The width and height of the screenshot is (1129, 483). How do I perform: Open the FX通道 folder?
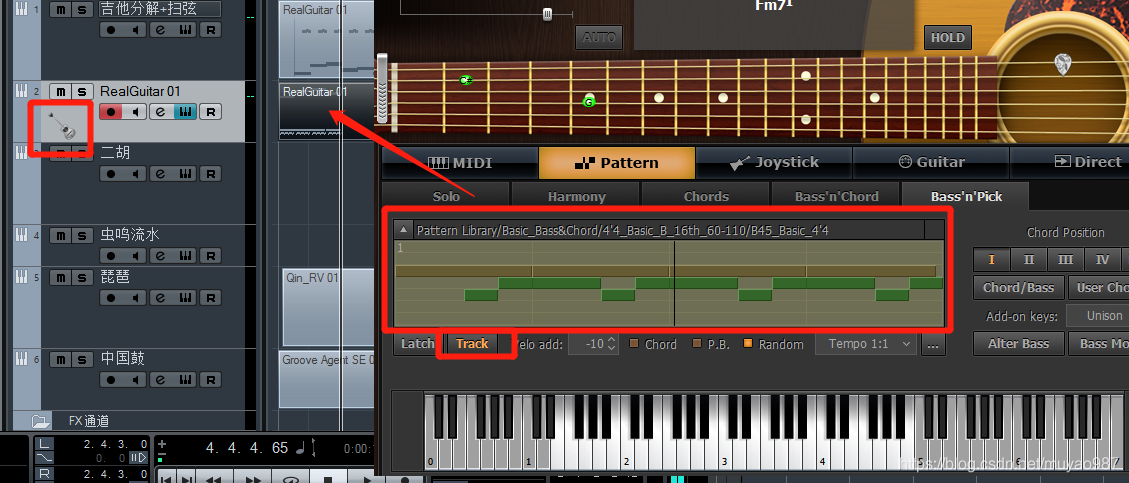point(41,421)
